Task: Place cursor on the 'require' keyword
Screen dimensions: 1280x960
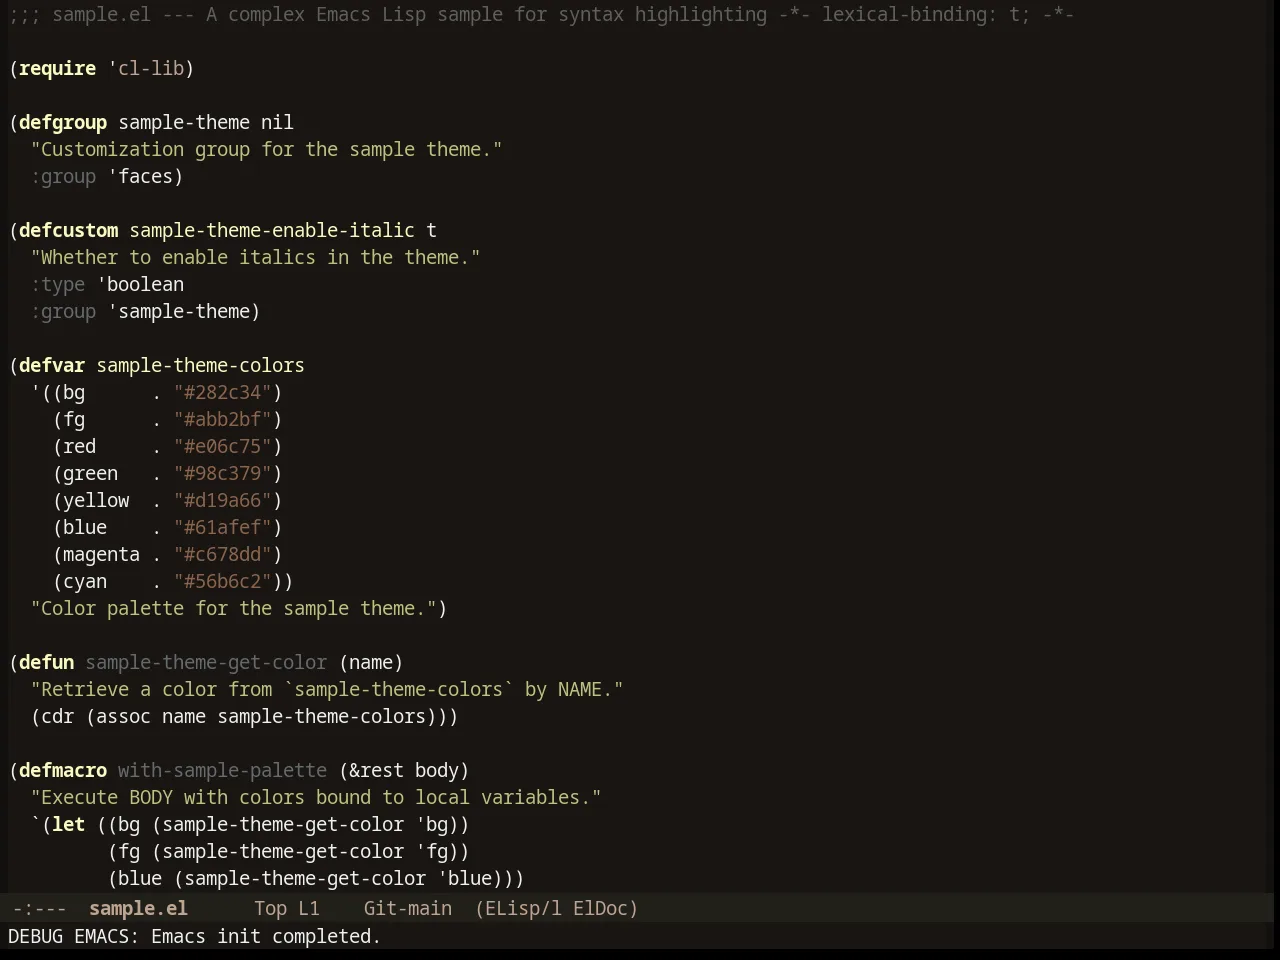Action: click(x=58, y=69)
